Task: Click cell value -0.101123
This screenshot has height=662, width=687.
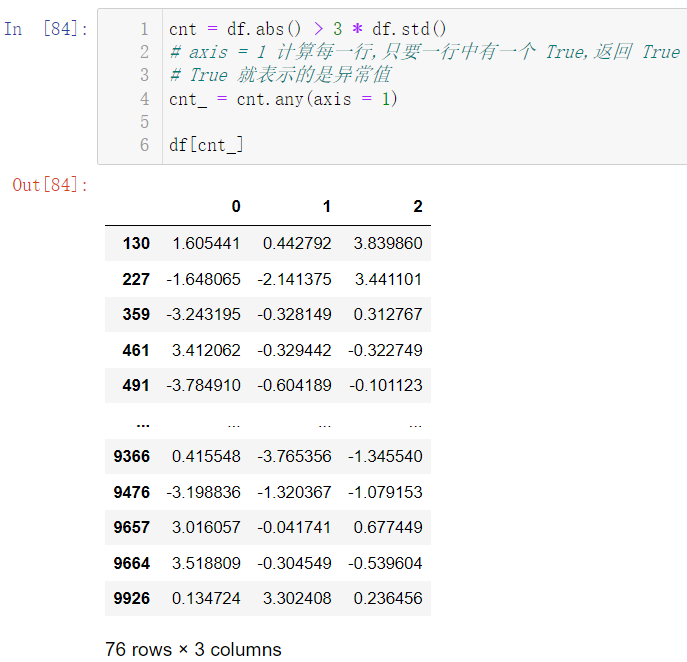Action: [386, 386]
